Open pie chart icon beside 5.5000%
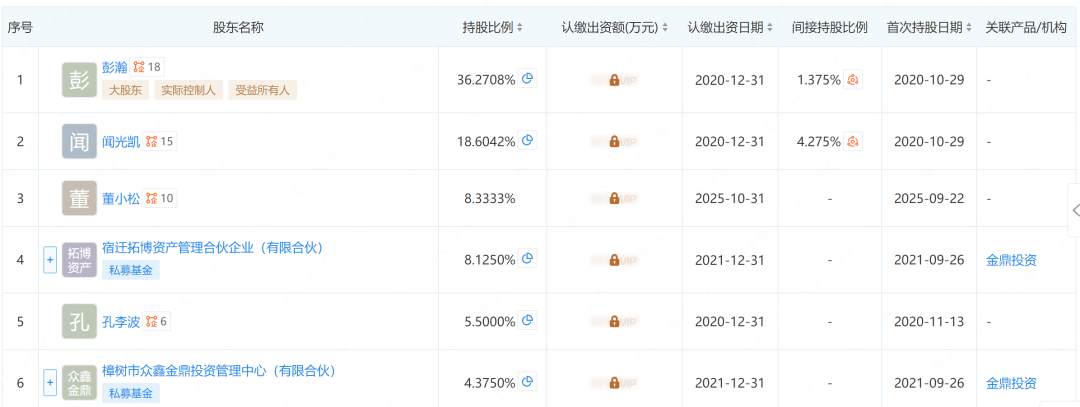 click(527, 320)
